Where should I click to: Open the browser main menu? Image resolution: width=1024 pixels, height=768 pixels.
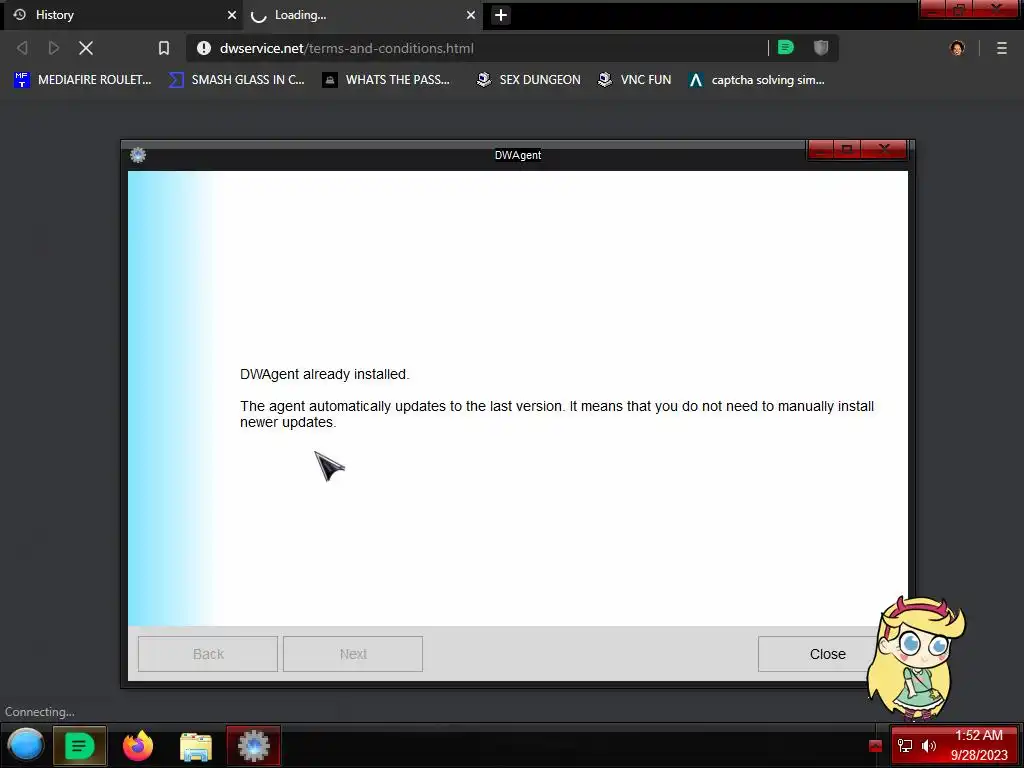(1002, 48)
